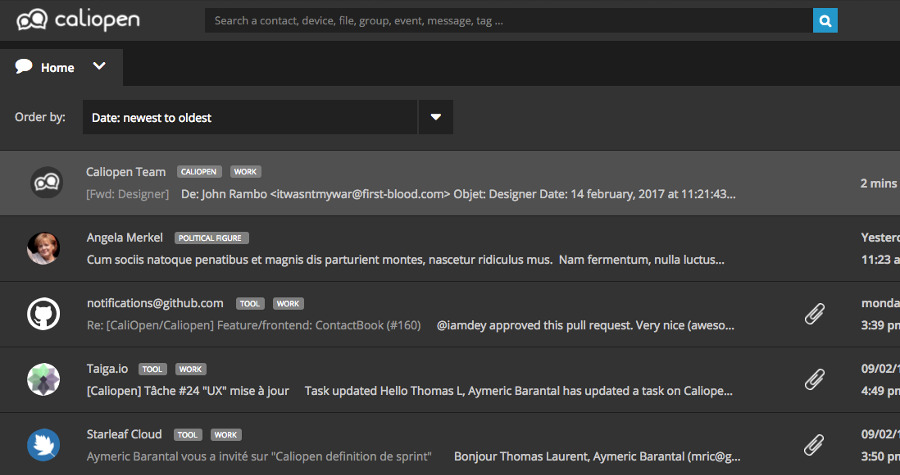Image resolution: width=900 pixels, height=475 pixels.
Task: Open sender name Starleaf Cloud
Action: pyautogui.click(x=124, y=434)
